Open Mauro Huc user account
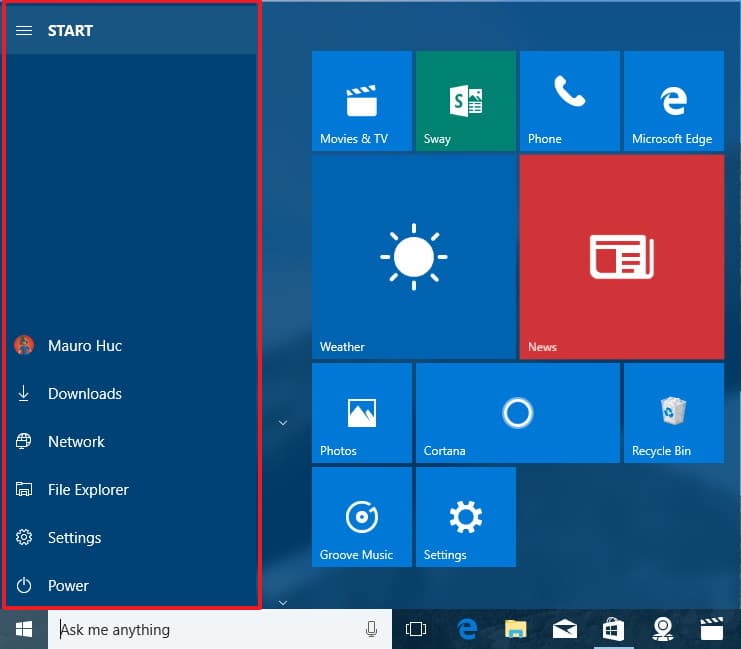 point(131,346)
